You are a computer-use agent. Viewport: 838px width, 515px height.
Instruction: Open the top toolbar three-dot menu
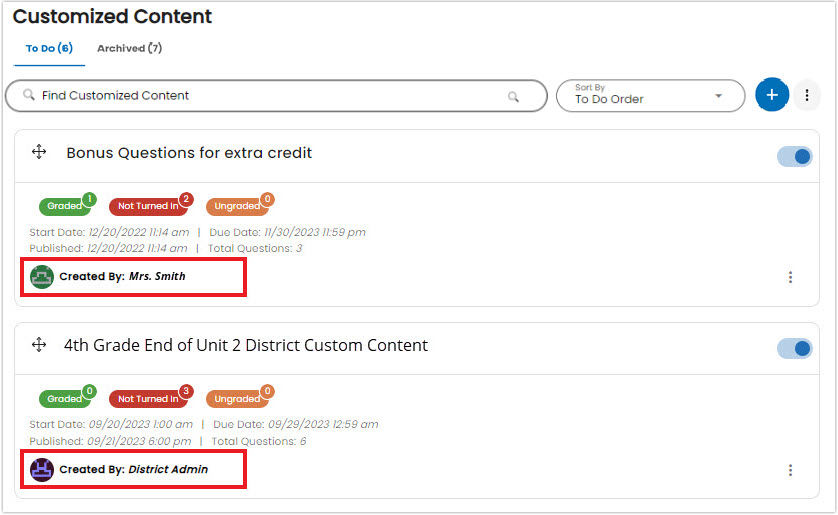(x=806, y=95)
